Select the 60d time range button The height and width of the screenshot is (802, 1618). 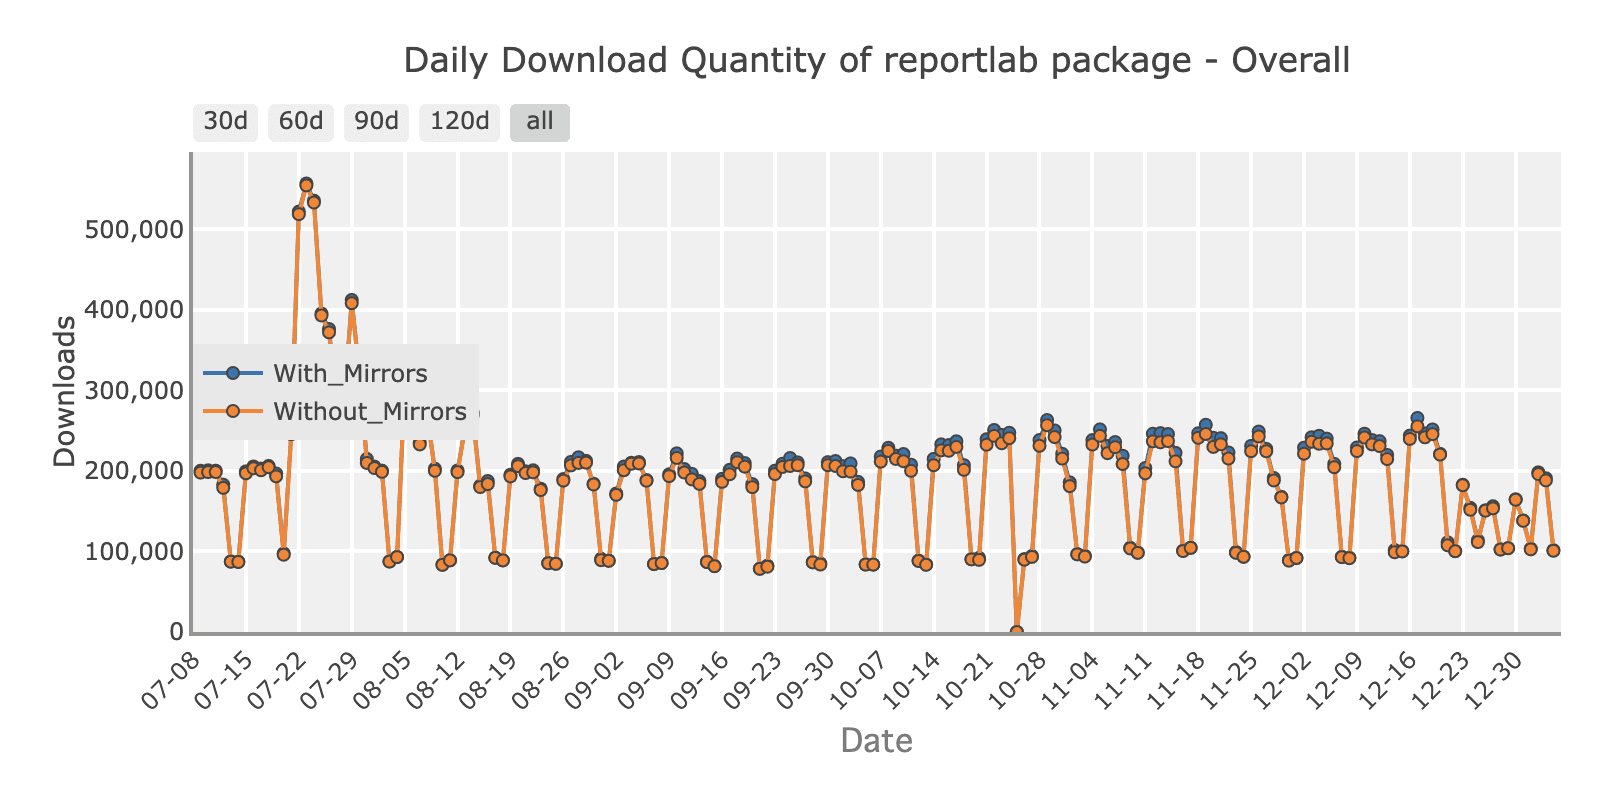tap(300, 121)
